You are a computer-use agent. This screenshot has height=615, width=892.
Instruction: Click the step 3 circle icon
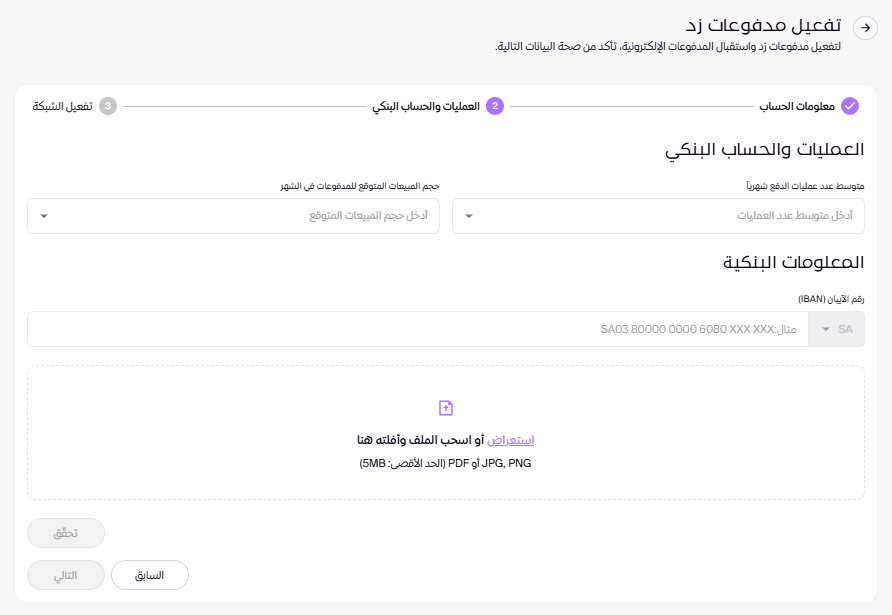pyautogui.click(x=108, y=106)
